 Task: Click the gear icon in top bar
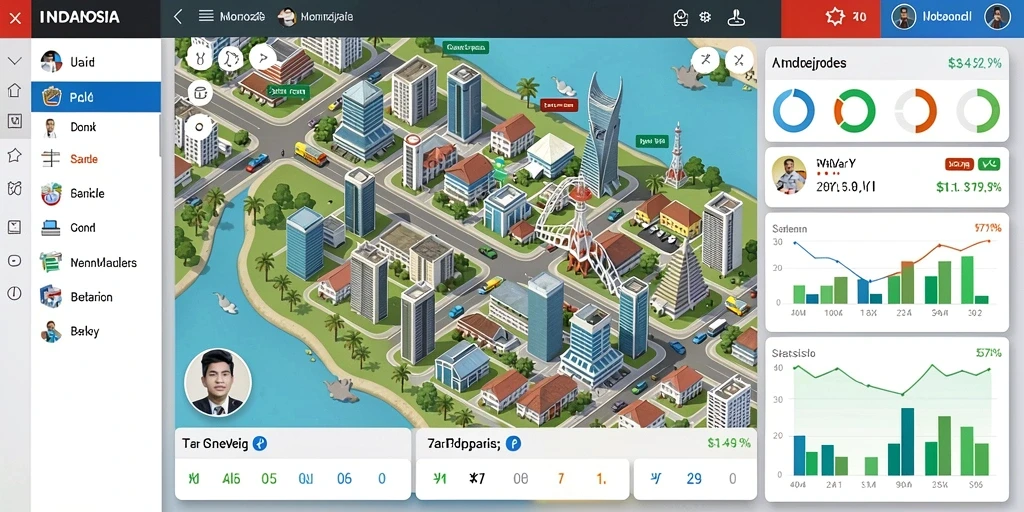[x=705, y=18]
